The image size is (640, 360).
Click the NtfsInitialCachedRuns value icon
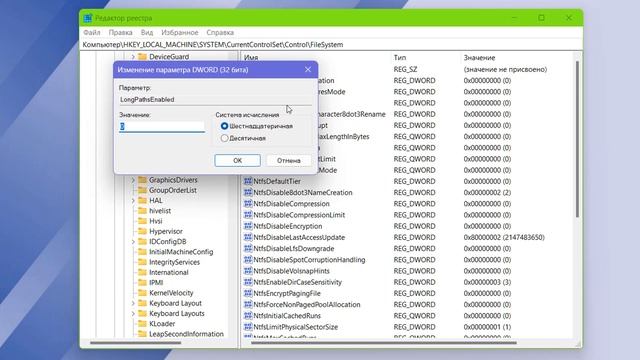pyautogui.click(x=248, y=316)
